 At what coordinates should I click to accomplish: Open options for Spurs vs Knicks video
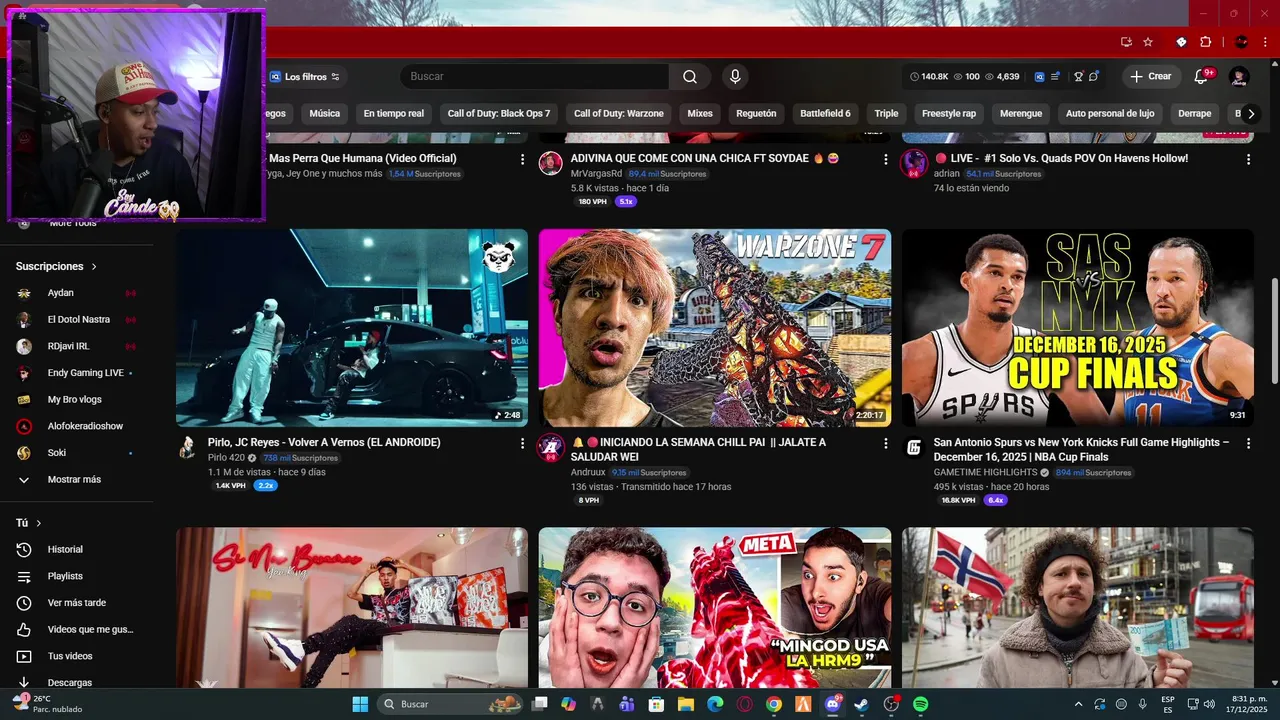1248,443
